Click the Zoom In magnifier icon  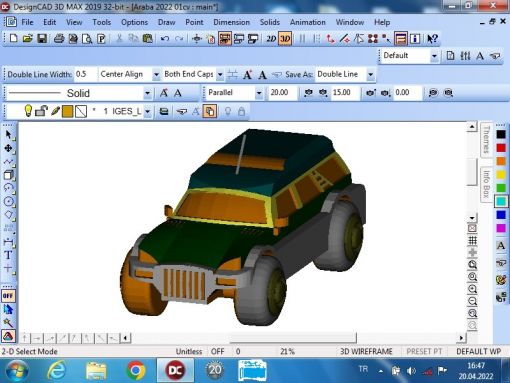[472, 289]
